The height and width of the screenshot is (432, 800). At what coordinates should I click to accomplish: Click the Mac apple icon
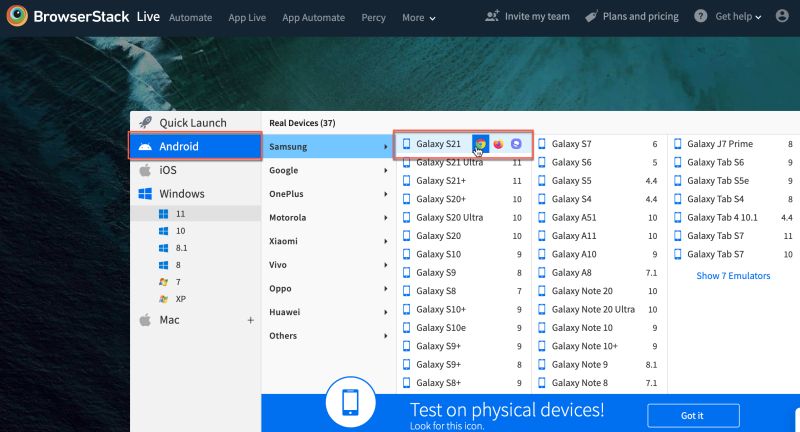pyautogui.click(x=145, y=320)
